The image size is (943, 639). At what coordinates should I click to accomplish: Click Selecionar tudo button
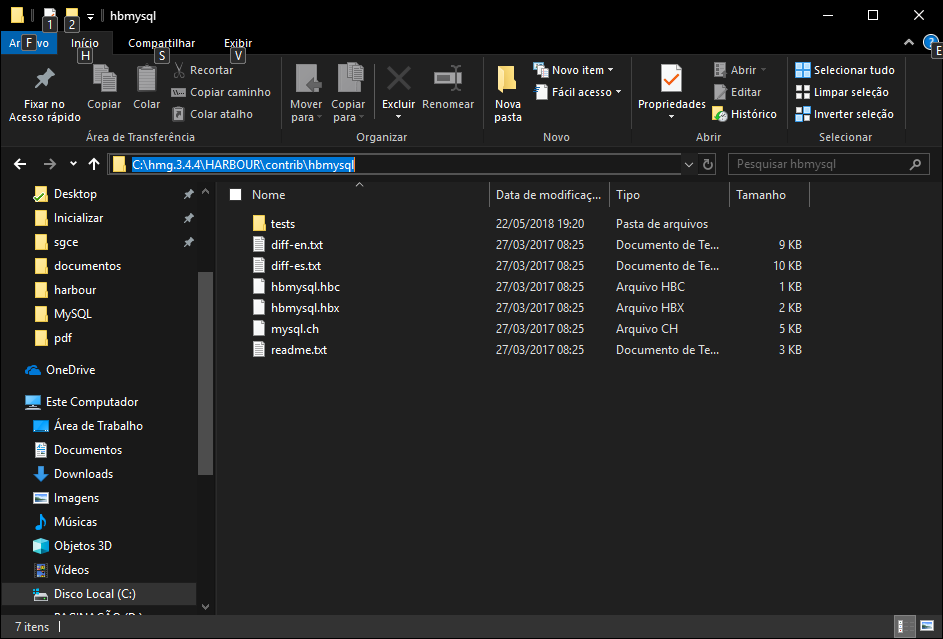pyautogui.click(x=845, y=70)
